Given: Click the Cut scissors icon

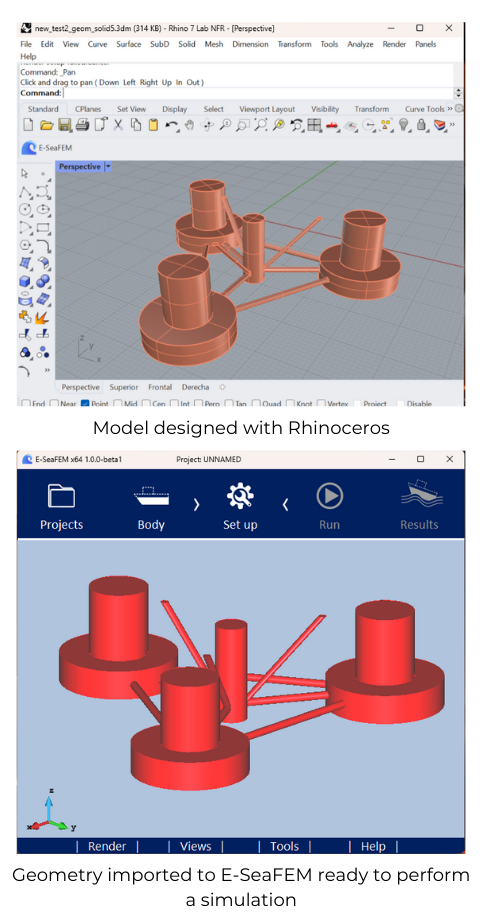Looking at the screenshot, I should (118, 125).
